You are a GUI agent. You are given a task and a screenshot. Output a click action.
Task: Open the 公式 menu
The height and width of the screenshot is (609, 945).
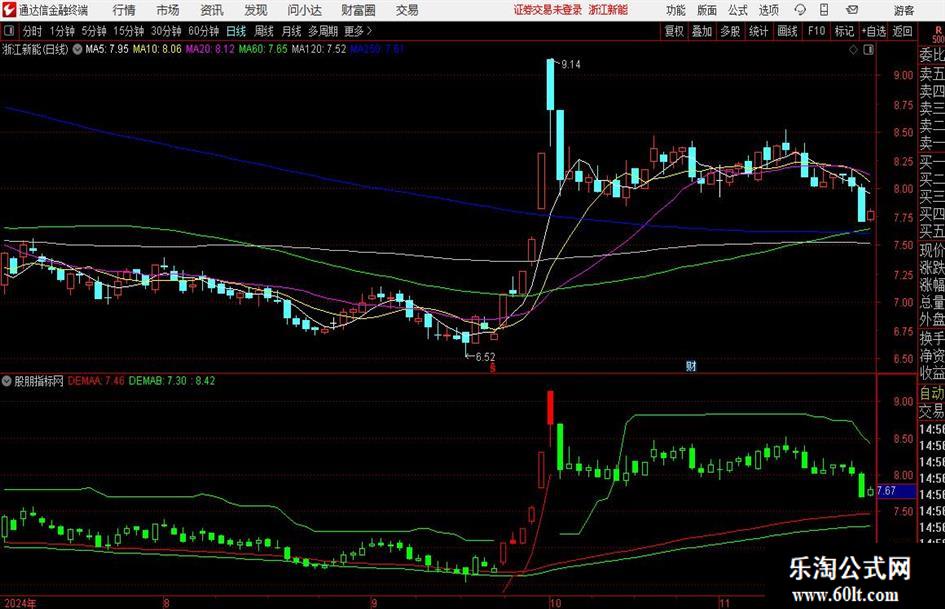tap(738, 10)
